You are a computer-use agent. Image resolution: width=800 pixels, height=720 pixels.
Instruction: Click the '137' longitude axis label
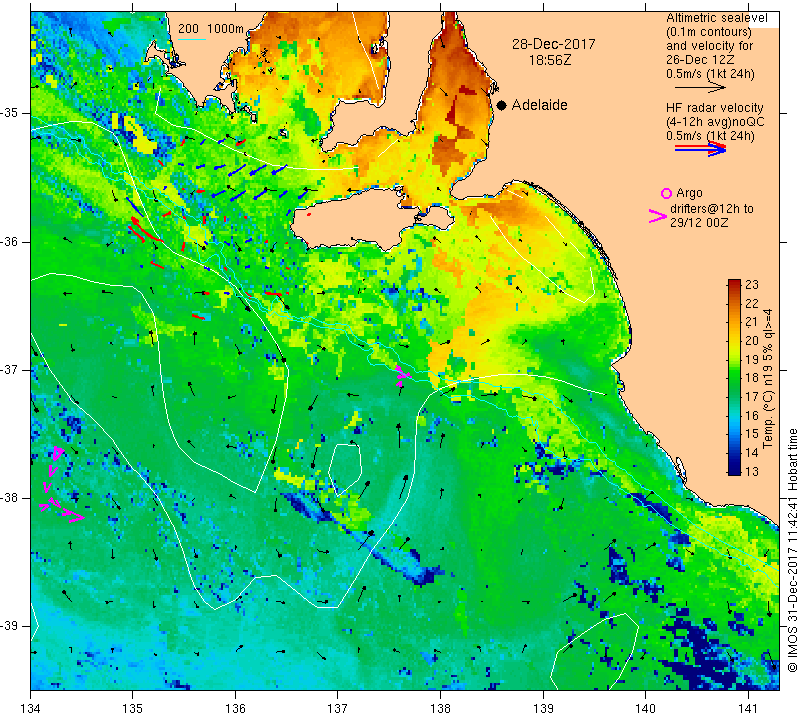(338, 708)
